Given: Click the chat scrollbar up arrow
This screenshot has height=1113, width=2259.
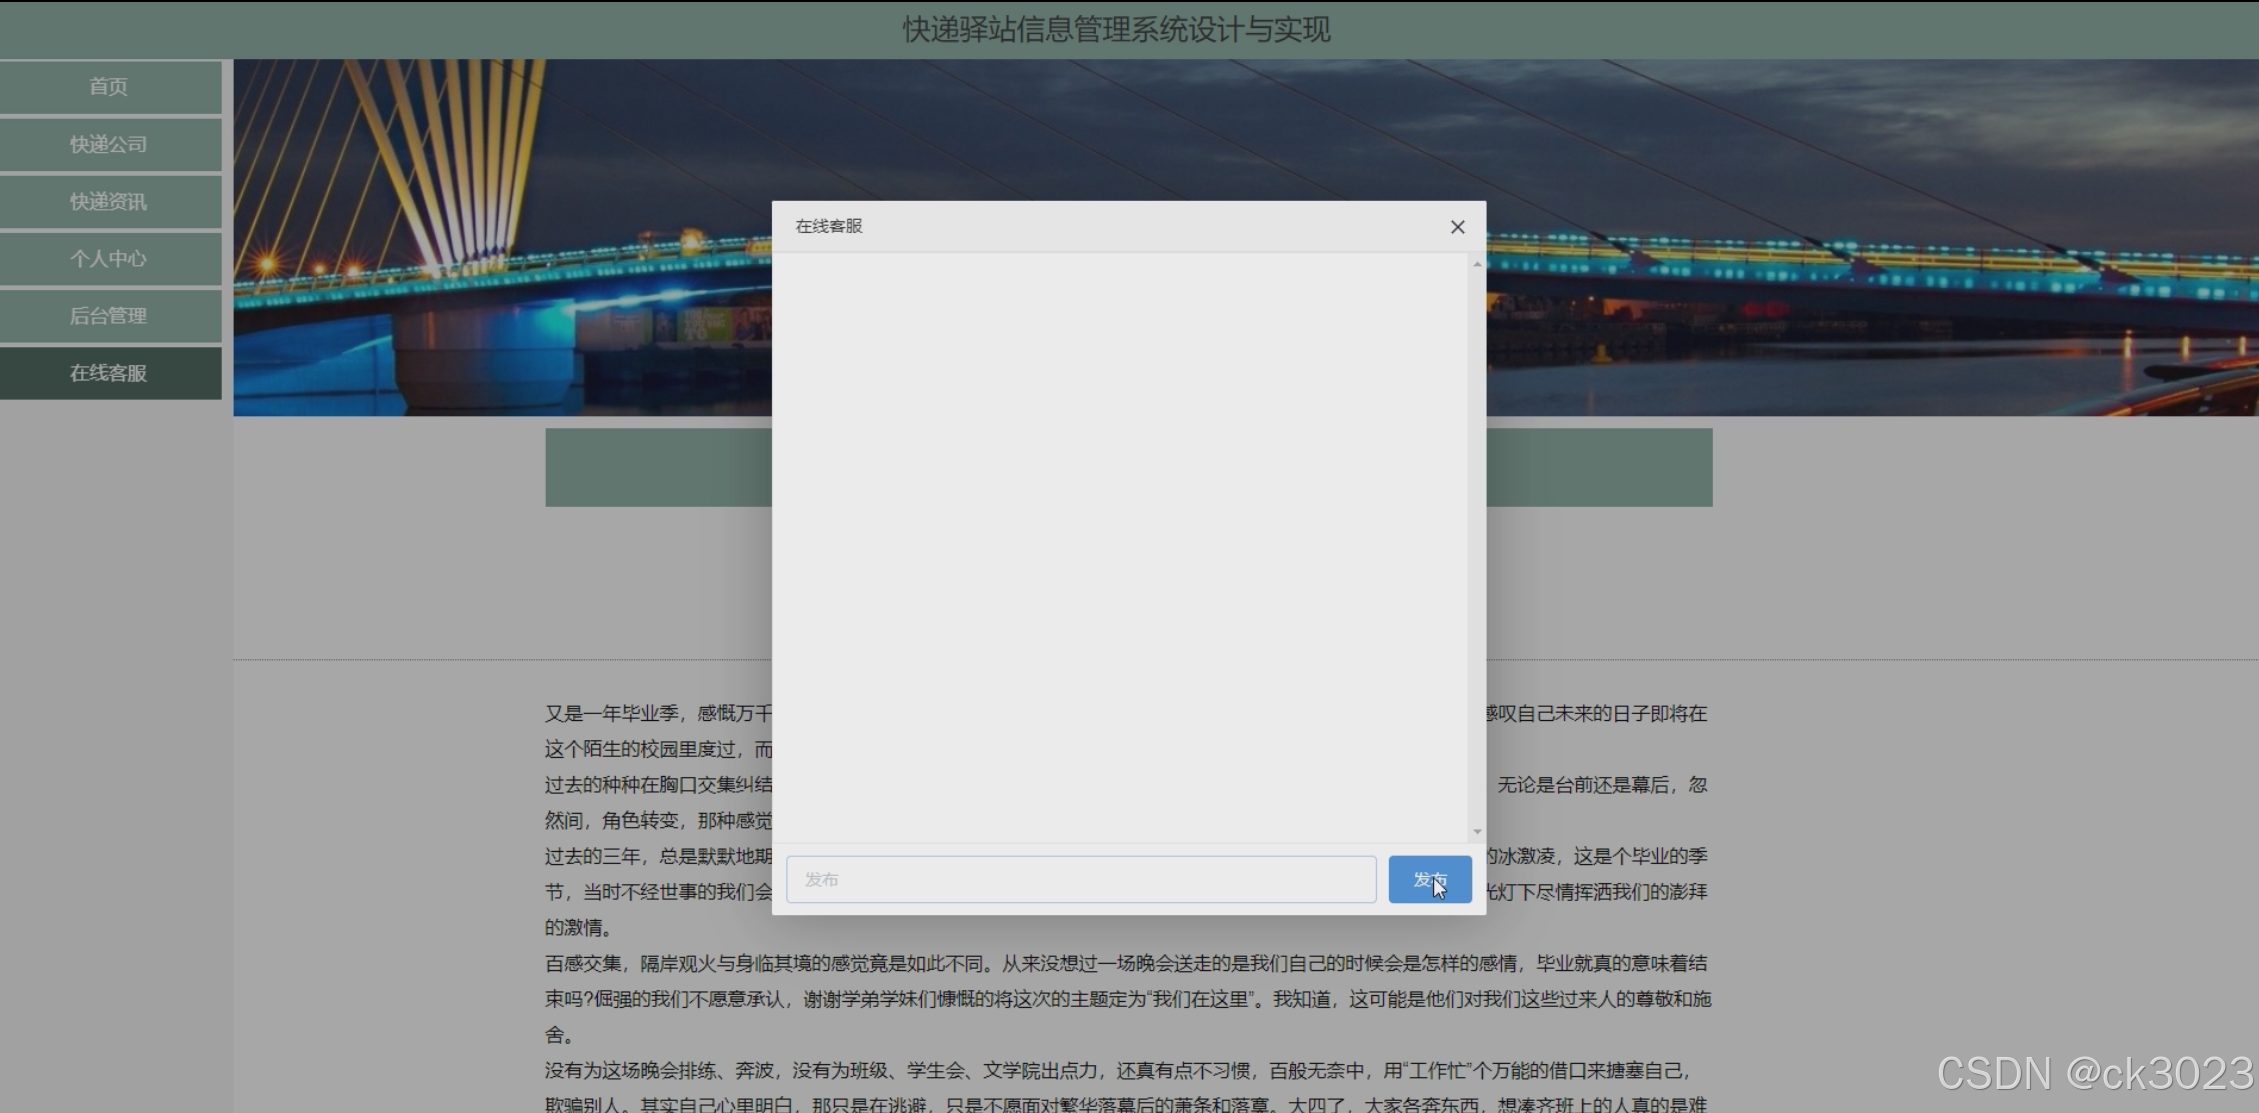Looking at the screenshot, I should [x=1477, y=264].
